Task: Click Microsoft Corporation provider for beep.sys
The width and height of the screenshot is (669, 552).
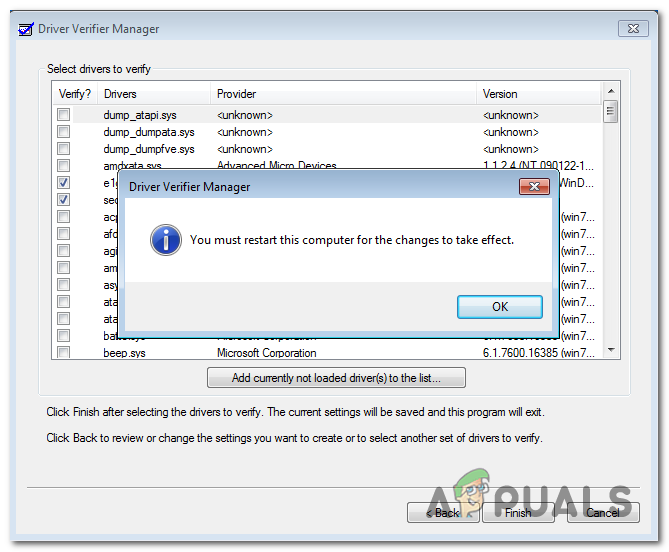Action: (267, 353)
